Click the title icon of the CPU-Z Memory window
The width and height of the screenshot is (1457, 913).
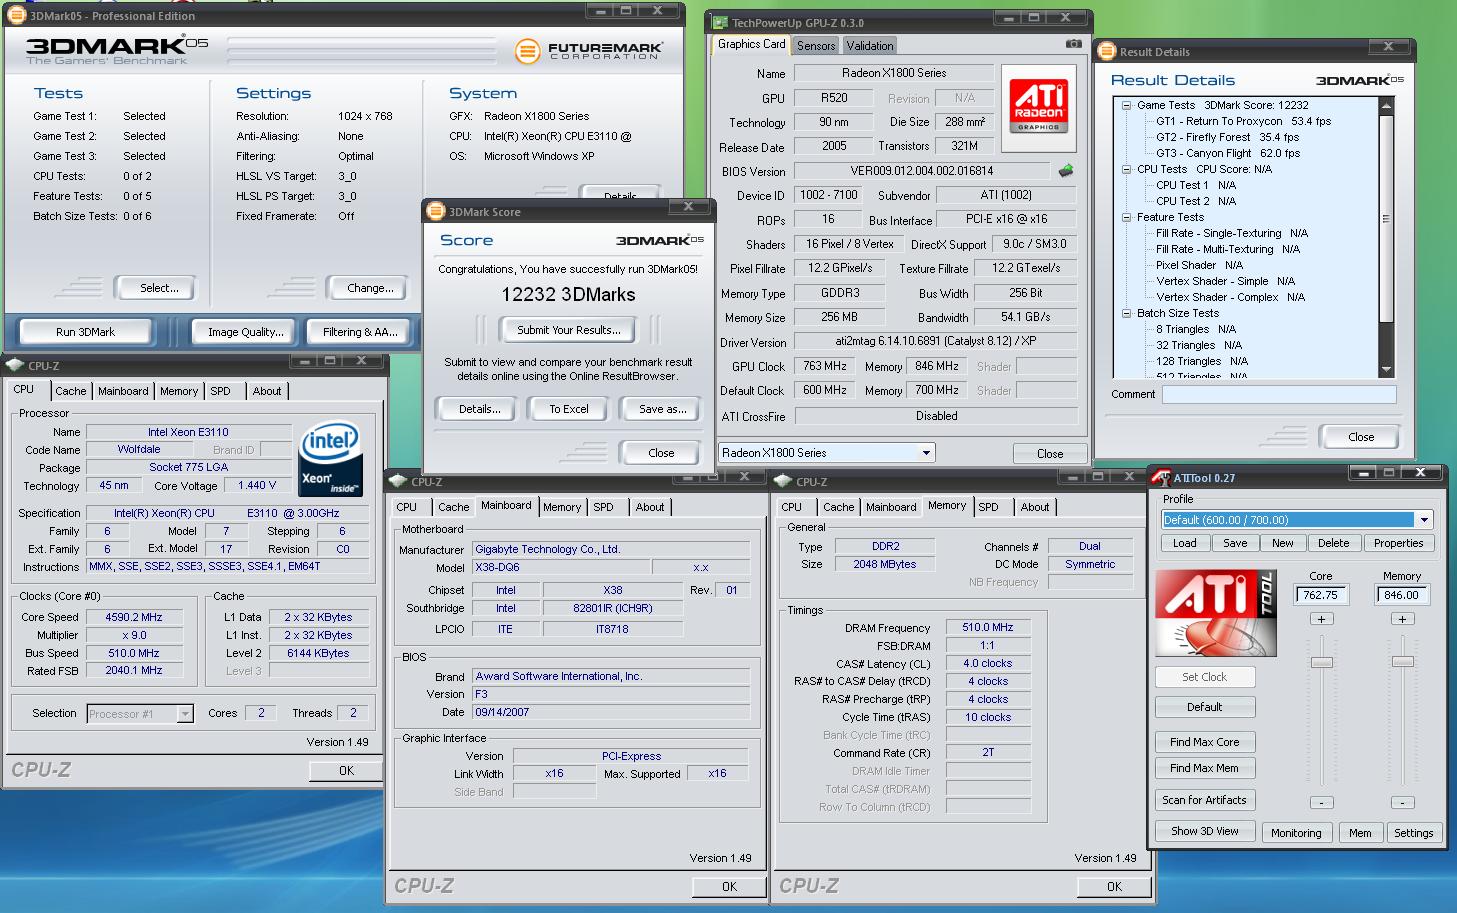point(785,481)
